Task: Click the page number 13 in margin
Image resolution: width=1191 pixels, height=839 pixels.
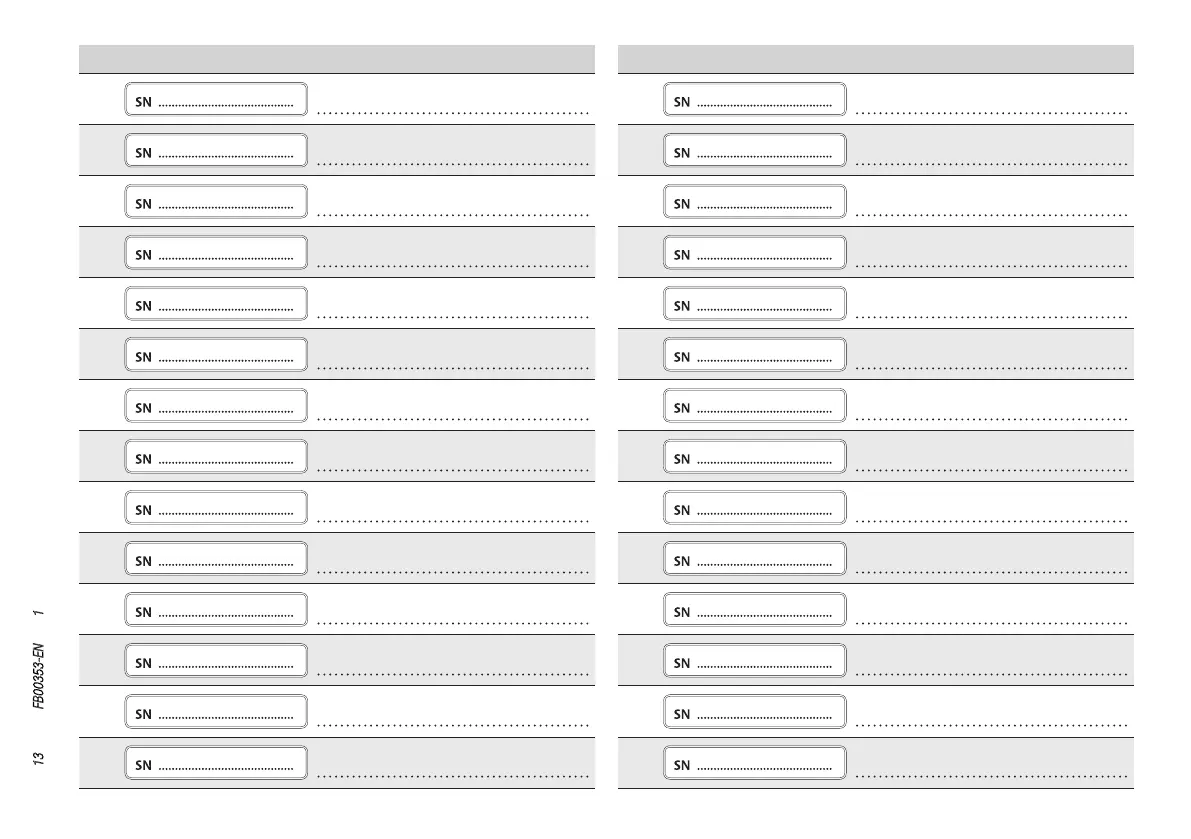Action: click(38, 759)
